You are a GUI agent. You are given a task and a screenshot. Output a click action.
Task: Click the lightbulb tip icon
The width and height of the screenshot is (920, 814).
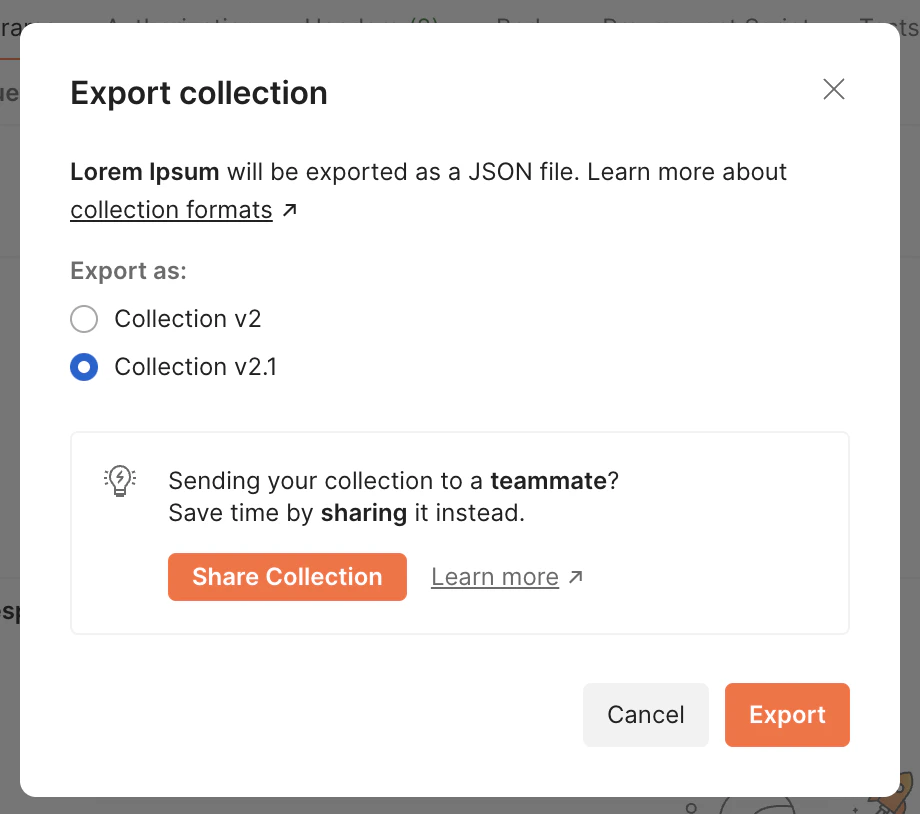click(x=120, y=480)
